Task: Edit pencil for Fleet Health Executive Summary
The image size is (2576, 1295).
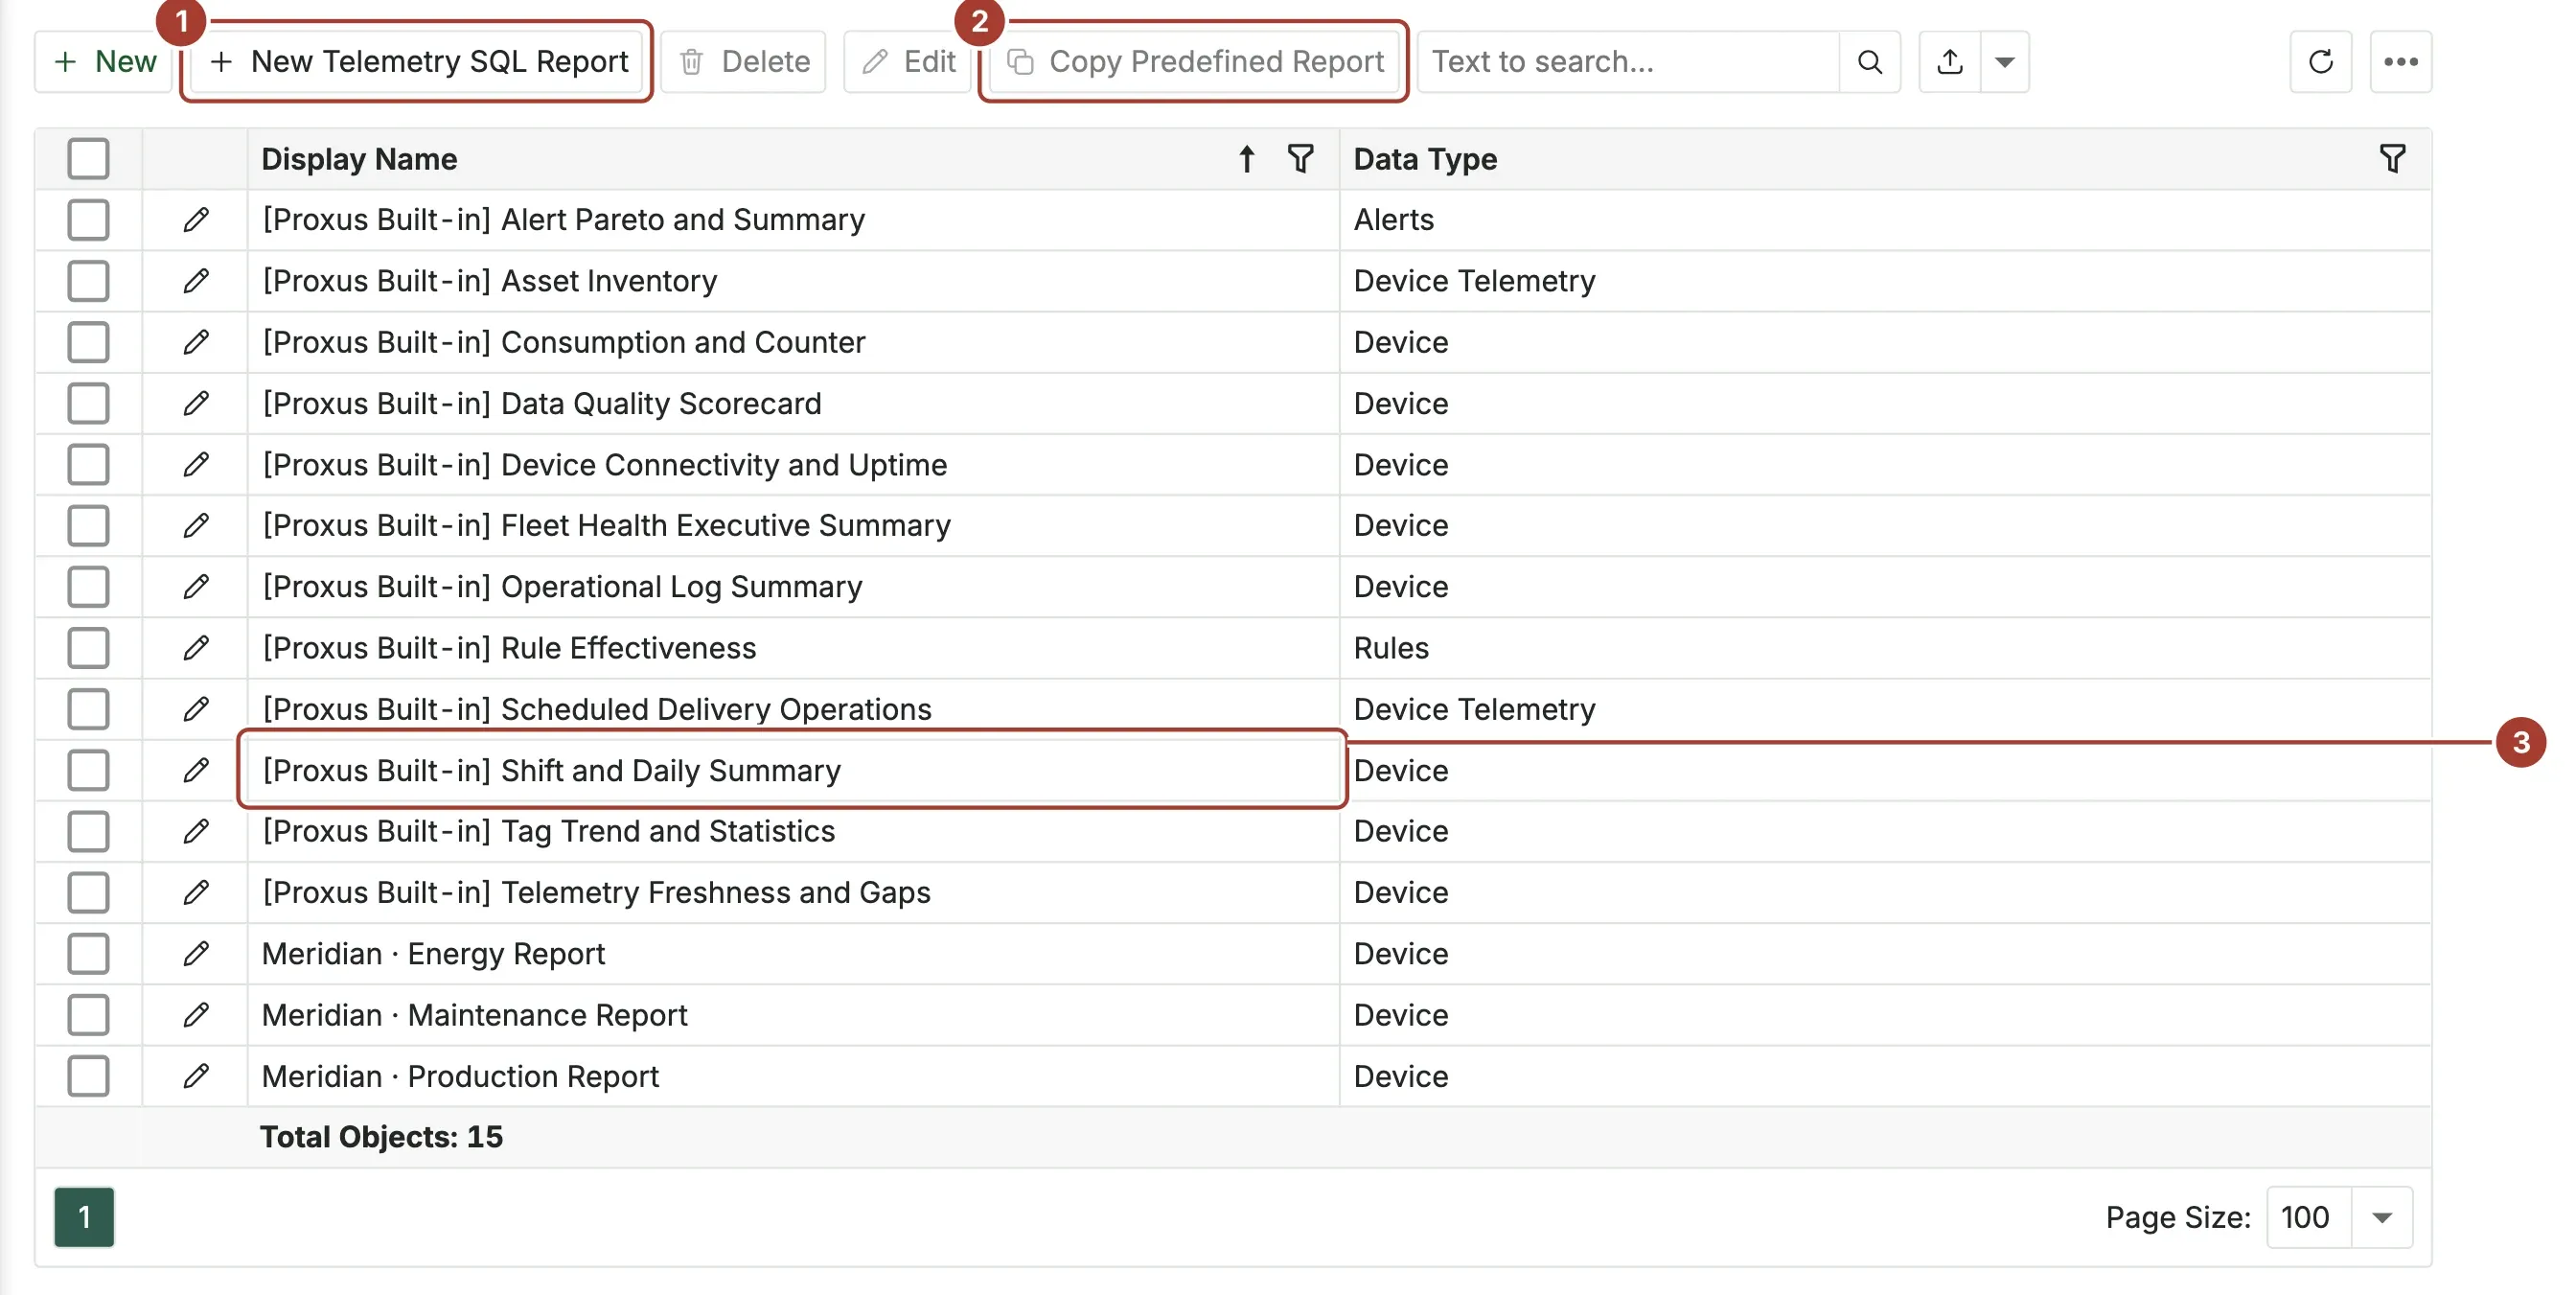Action: pos(196,526)
